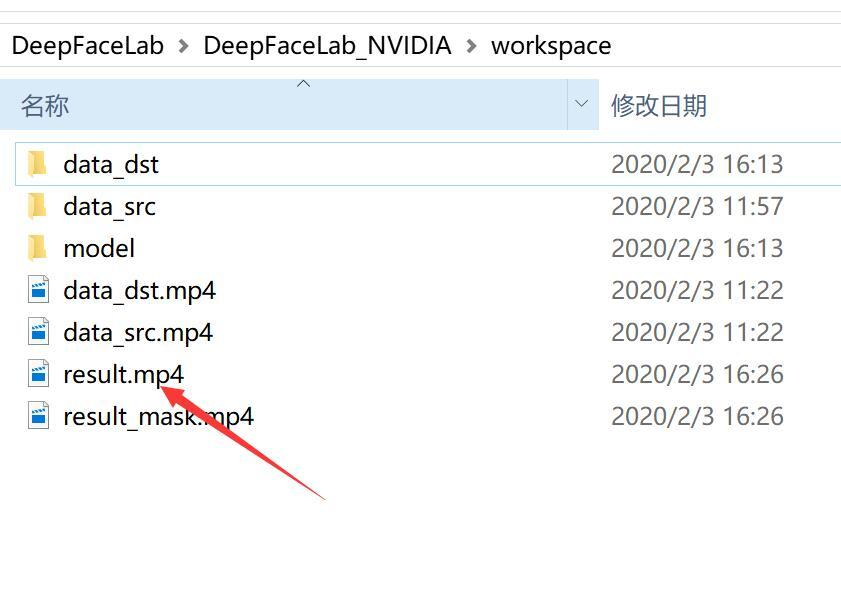Expand the breadcrumb chevron after DeepFaceLab

[183, 46]
